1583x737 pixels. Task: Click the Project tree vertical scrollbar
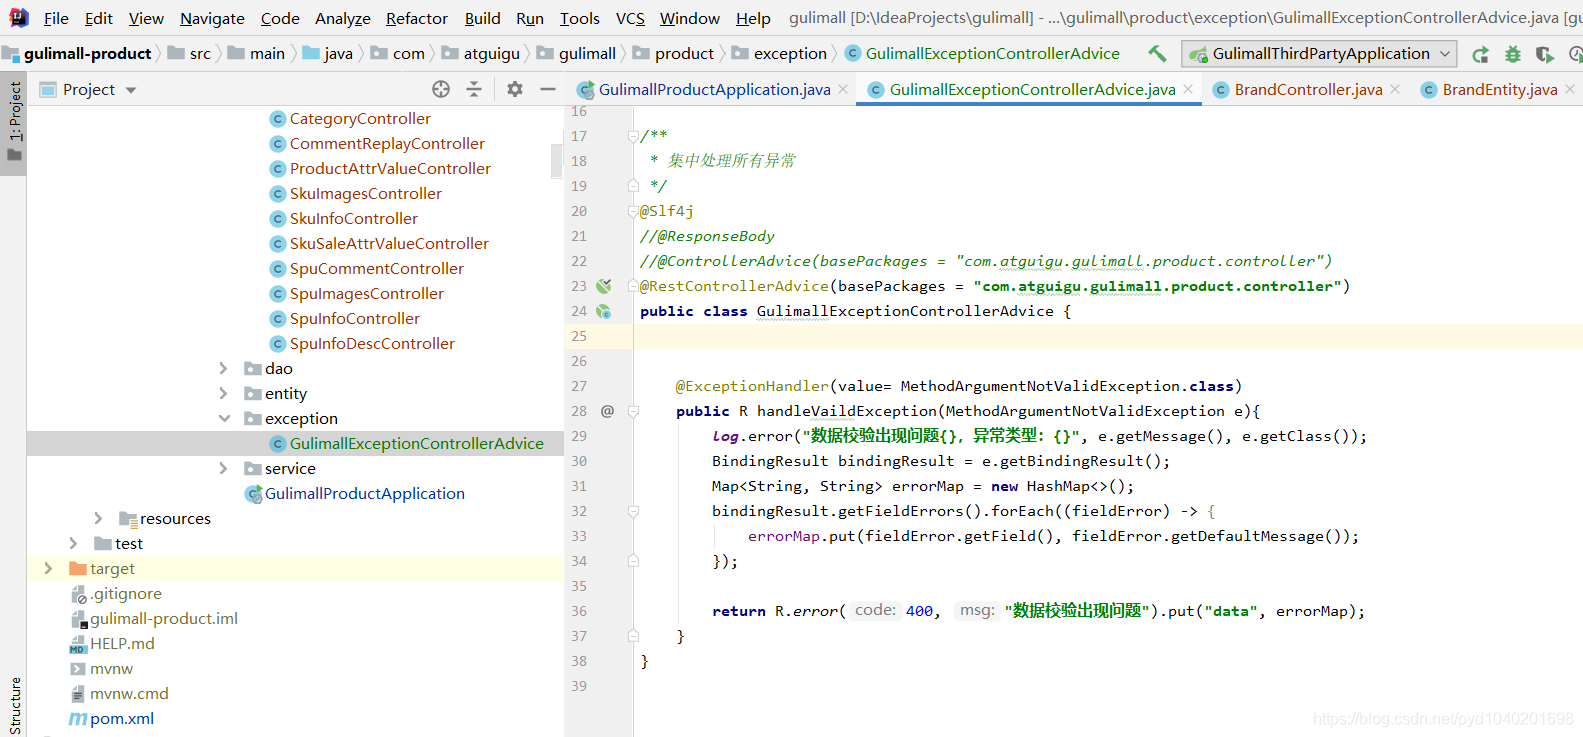[x=557, y=160]
